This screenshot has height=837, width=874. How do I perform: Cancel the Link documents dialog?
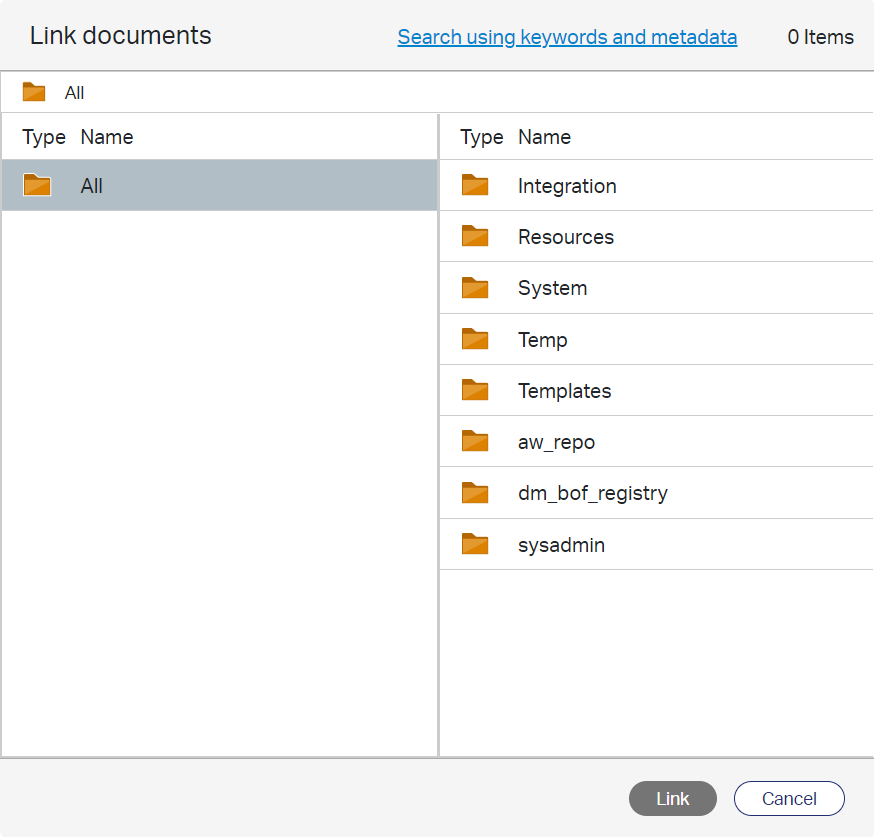[789, 799]
